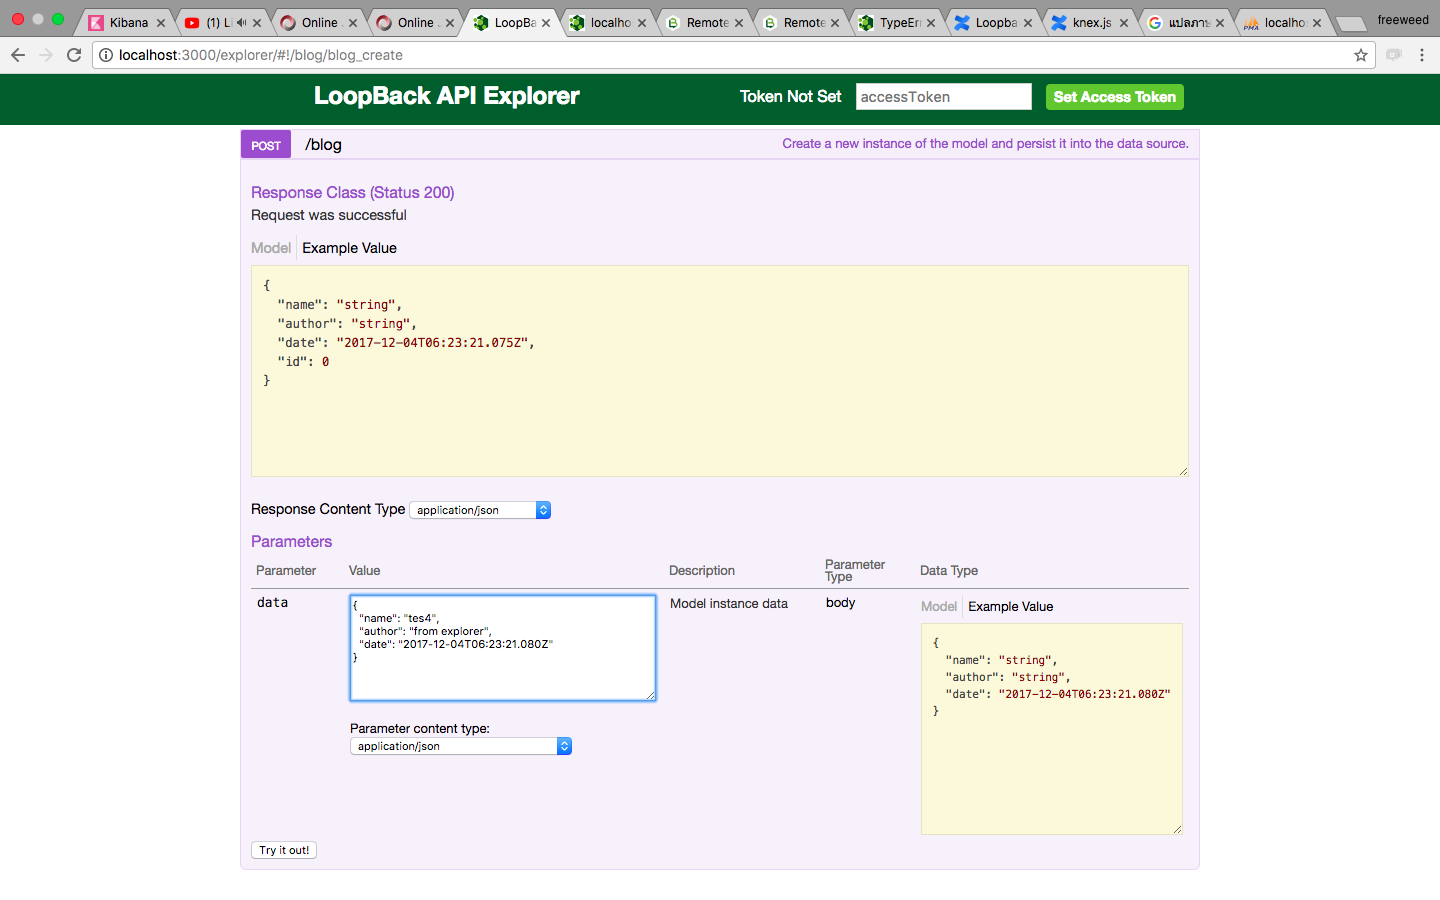Click the Request was successful text

coord(329,215)
